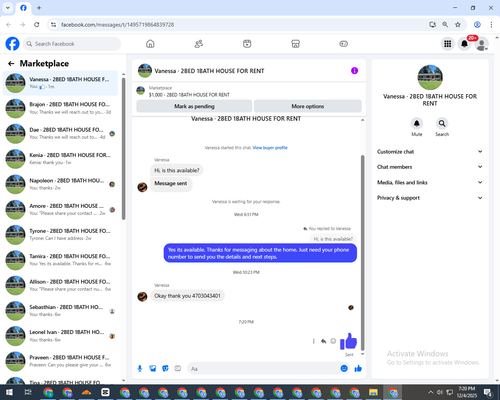Show hidden system tray icons
Screen dimensions: 500x400
(x=430, y=392)
